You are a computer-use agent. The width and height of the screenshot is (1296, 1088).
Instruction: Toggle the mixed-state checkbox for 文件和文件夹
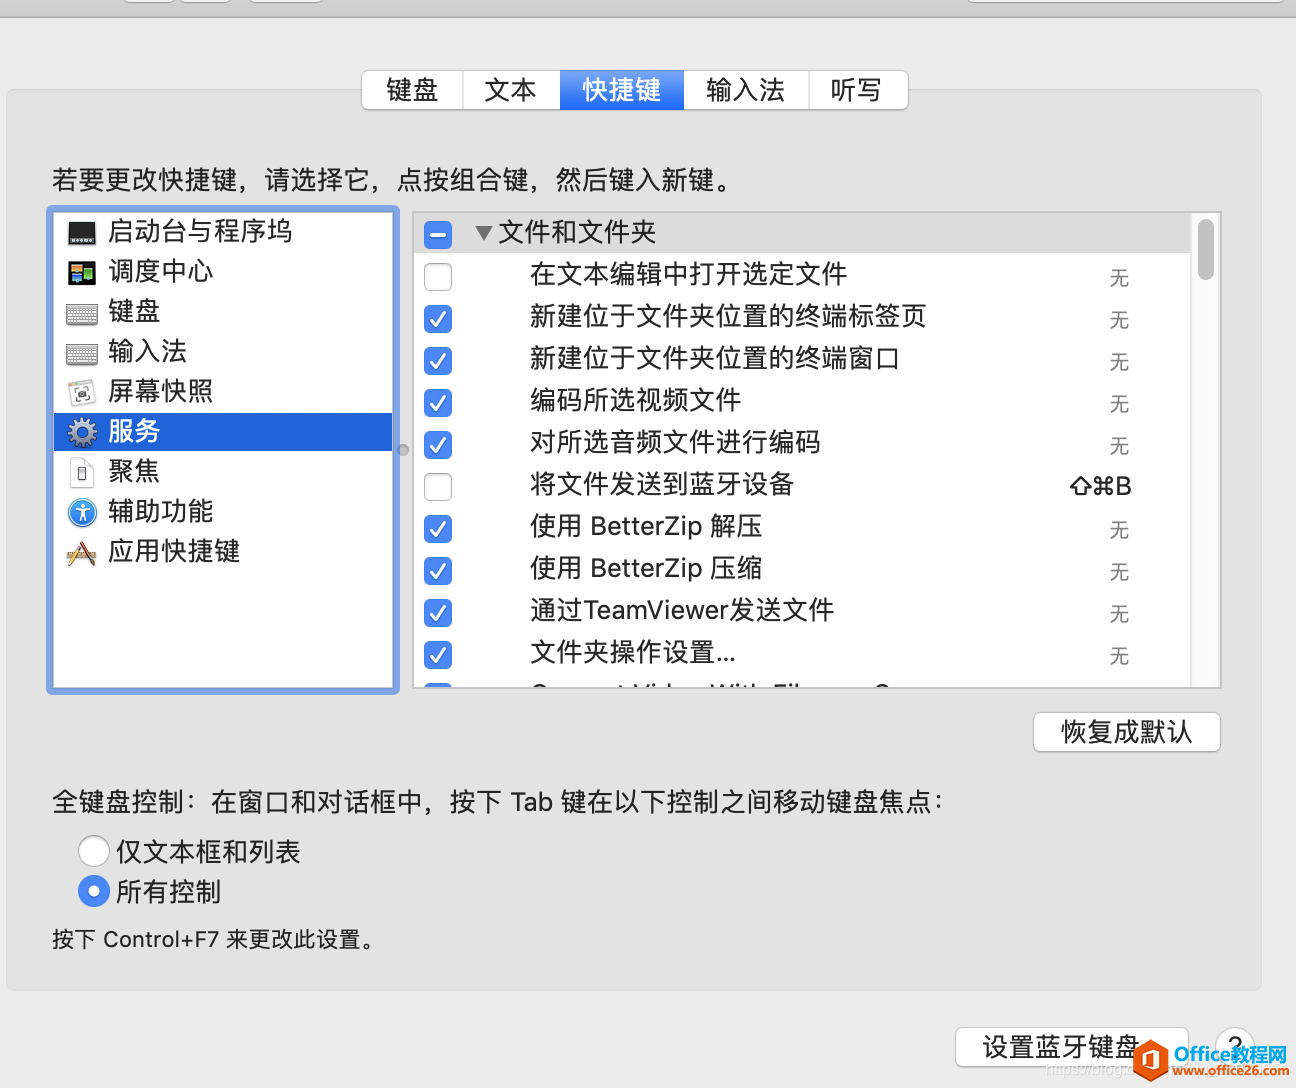click(438, 235)
